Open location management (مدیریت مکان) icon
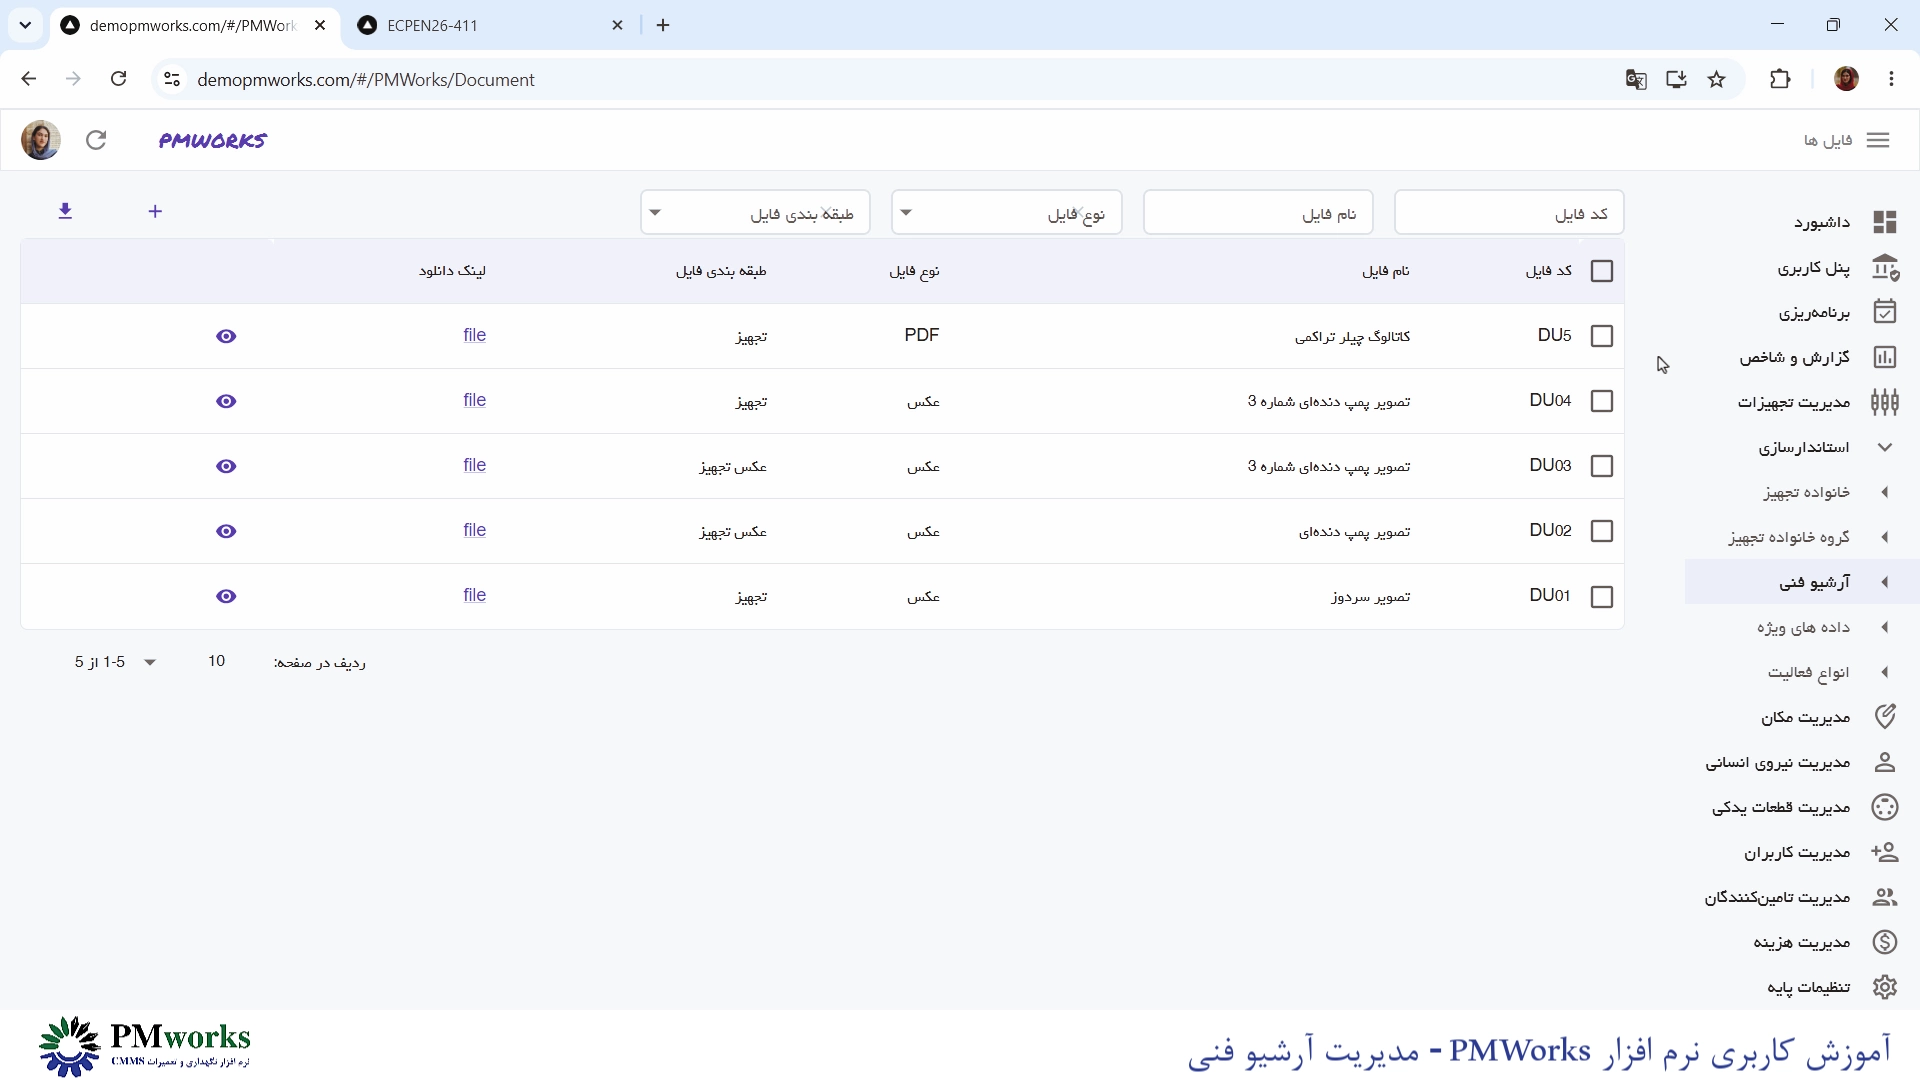 tap(1885, 717)
